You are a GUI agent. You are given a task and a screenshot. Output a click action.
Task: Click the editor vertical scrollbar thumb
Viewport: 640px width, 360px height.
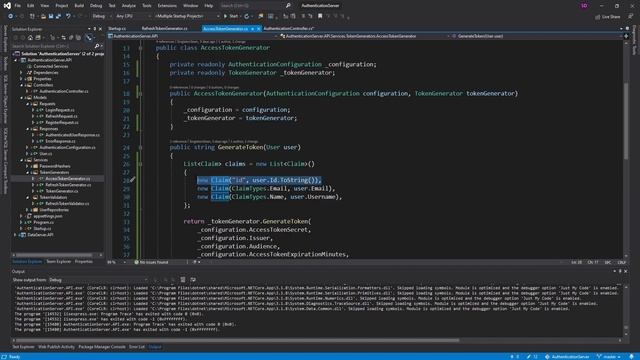626,121
